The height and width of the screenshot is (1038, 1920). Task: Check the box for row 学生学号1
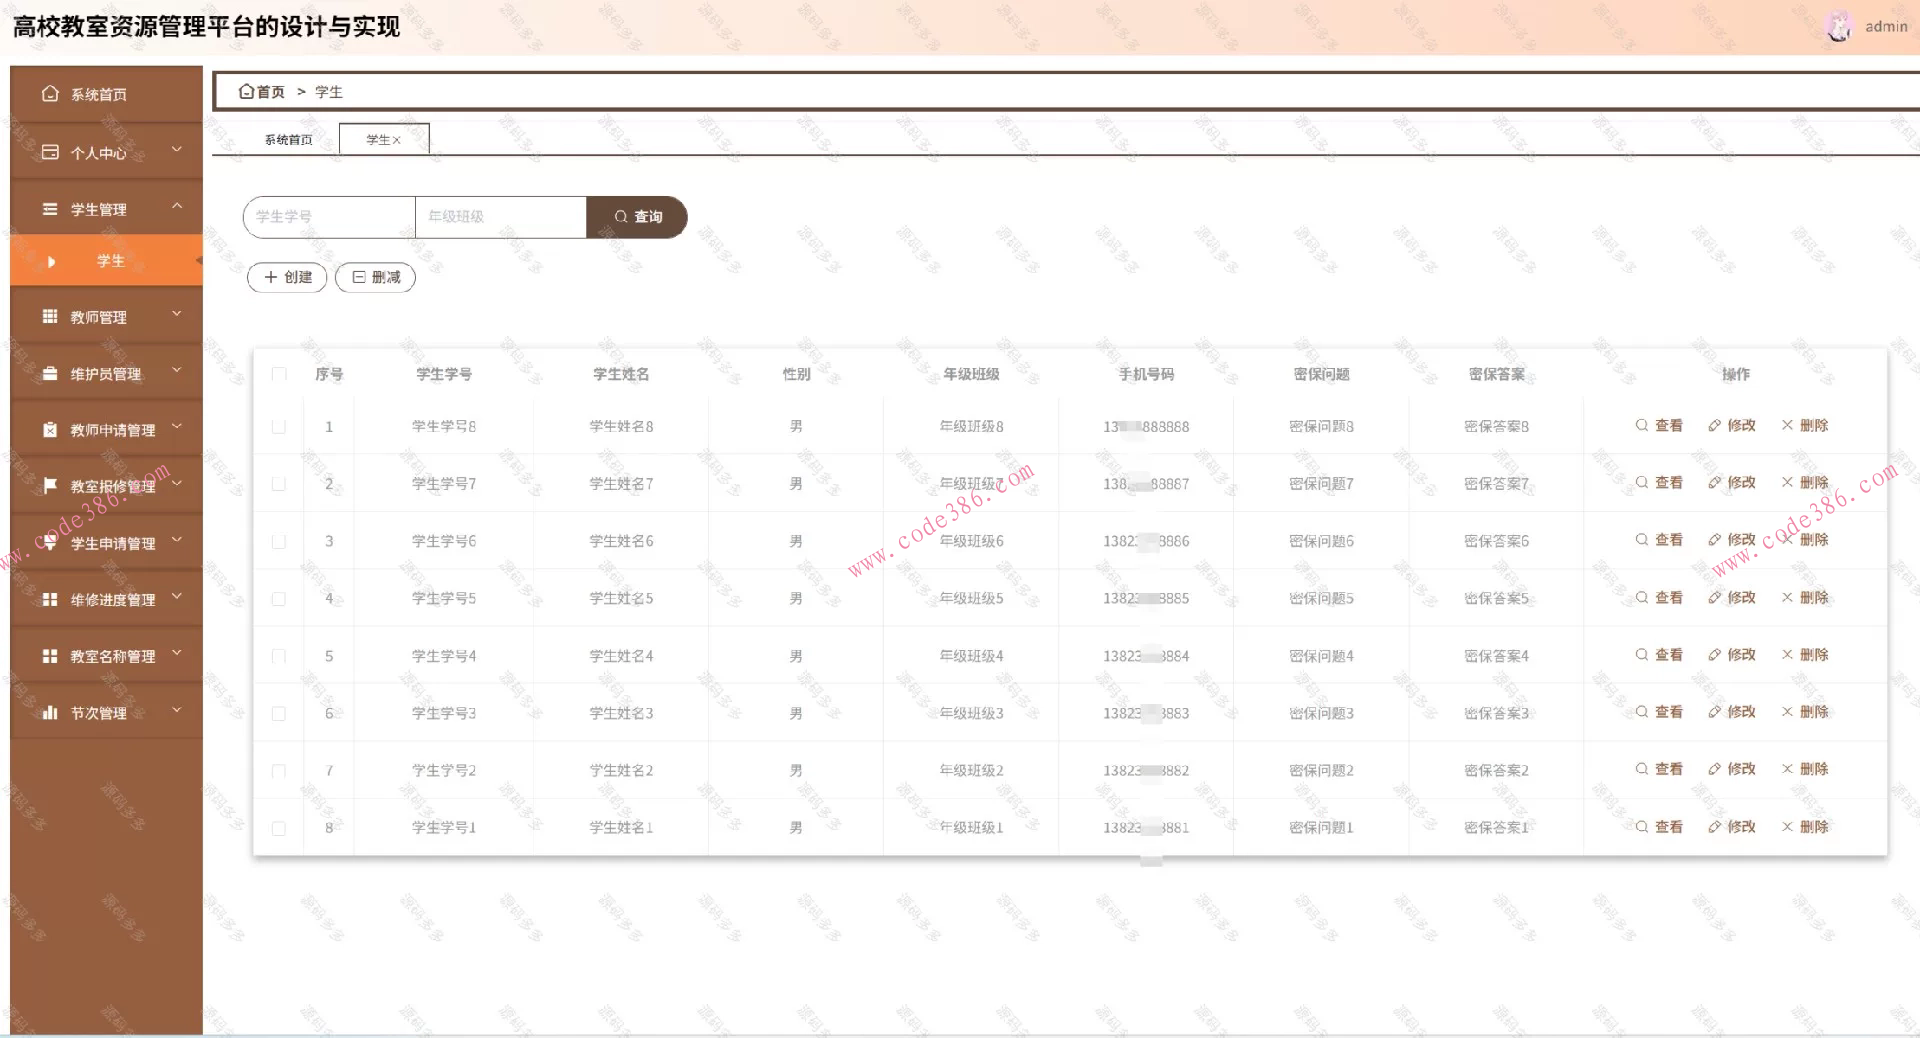point(279,828)
